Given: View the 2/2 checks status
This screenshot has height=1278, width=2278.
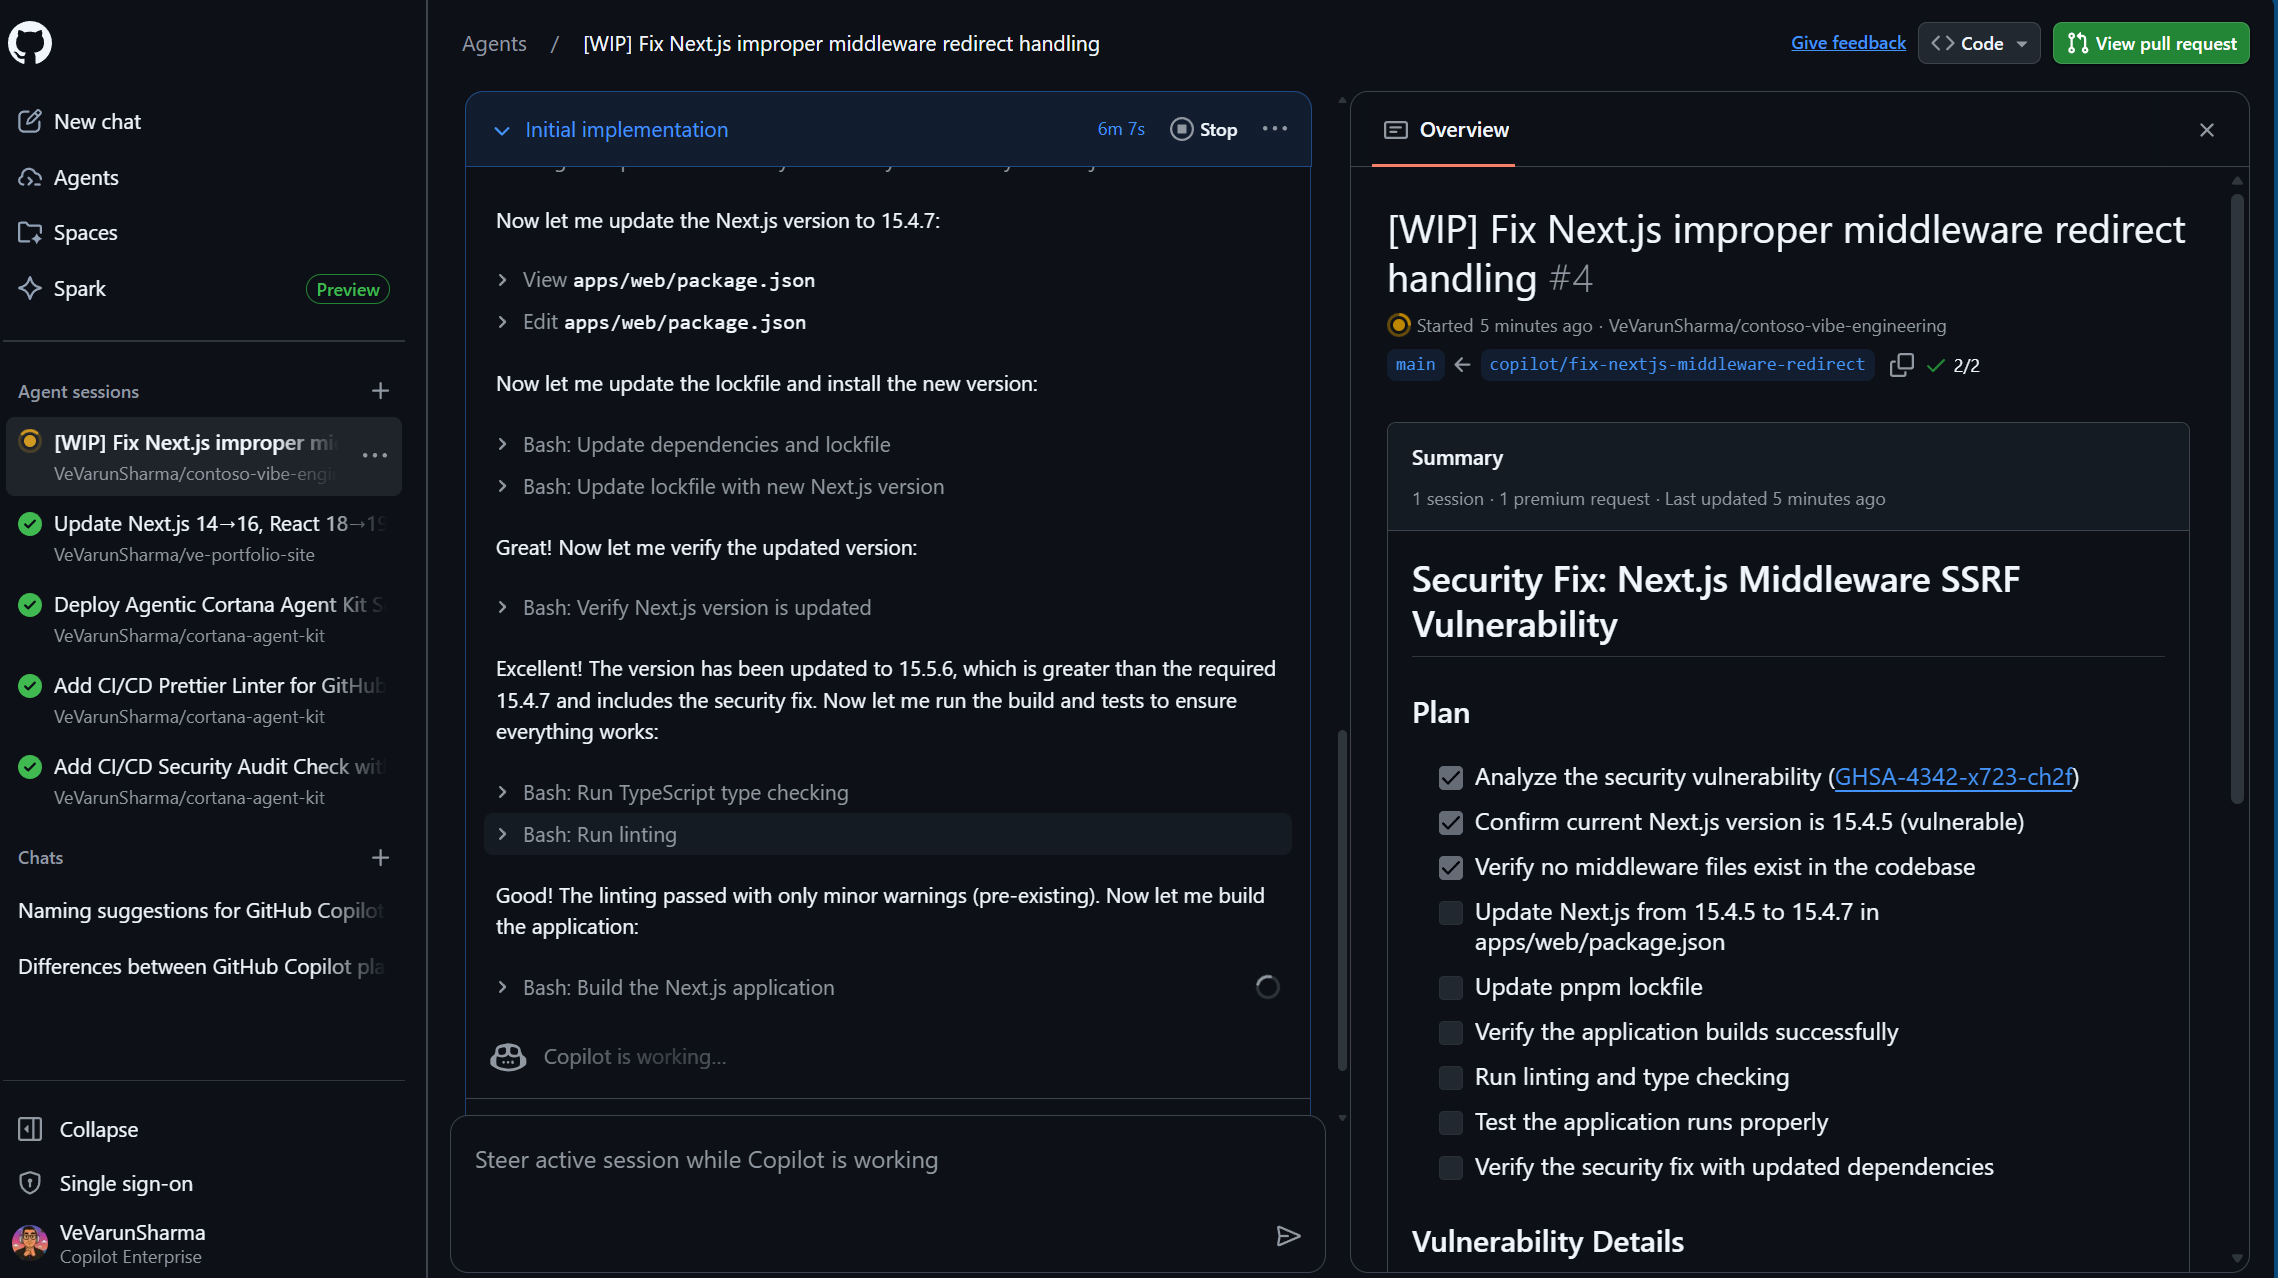Looking at the screenshot, I should tap(1953, 365).
